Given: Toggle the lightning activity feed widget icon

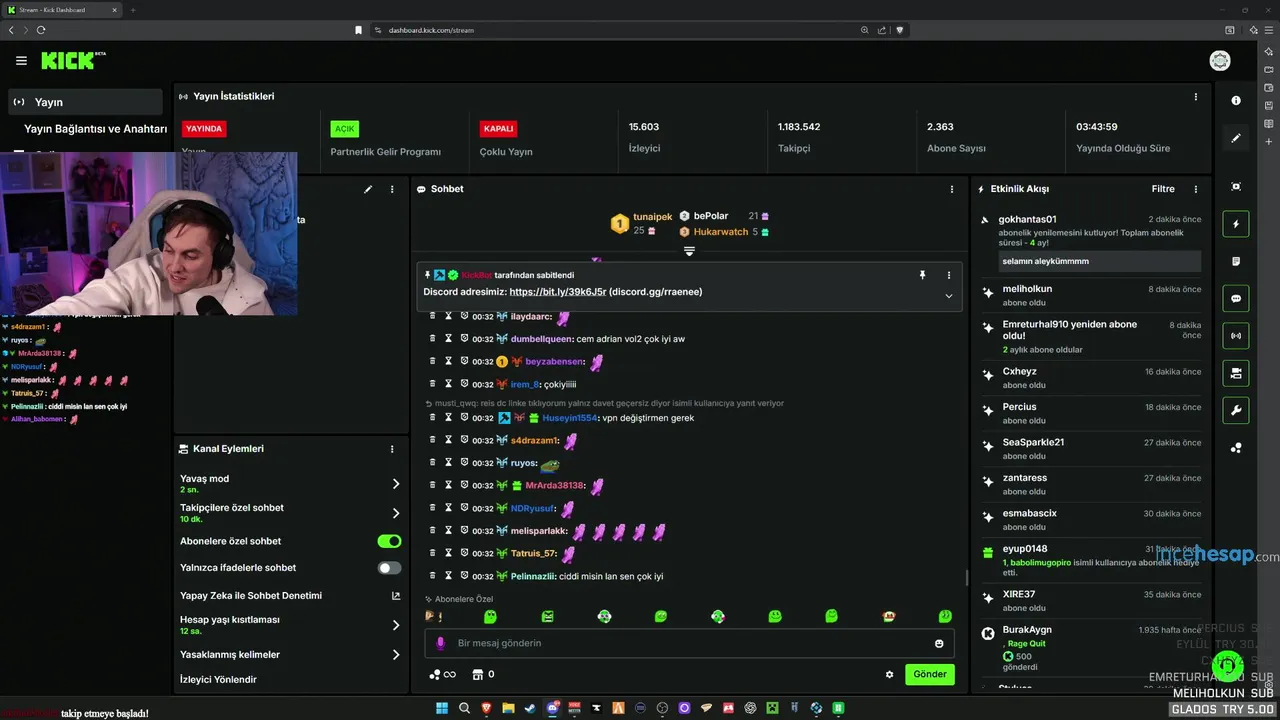Looking at the screenshot, I should (1236, 224).
